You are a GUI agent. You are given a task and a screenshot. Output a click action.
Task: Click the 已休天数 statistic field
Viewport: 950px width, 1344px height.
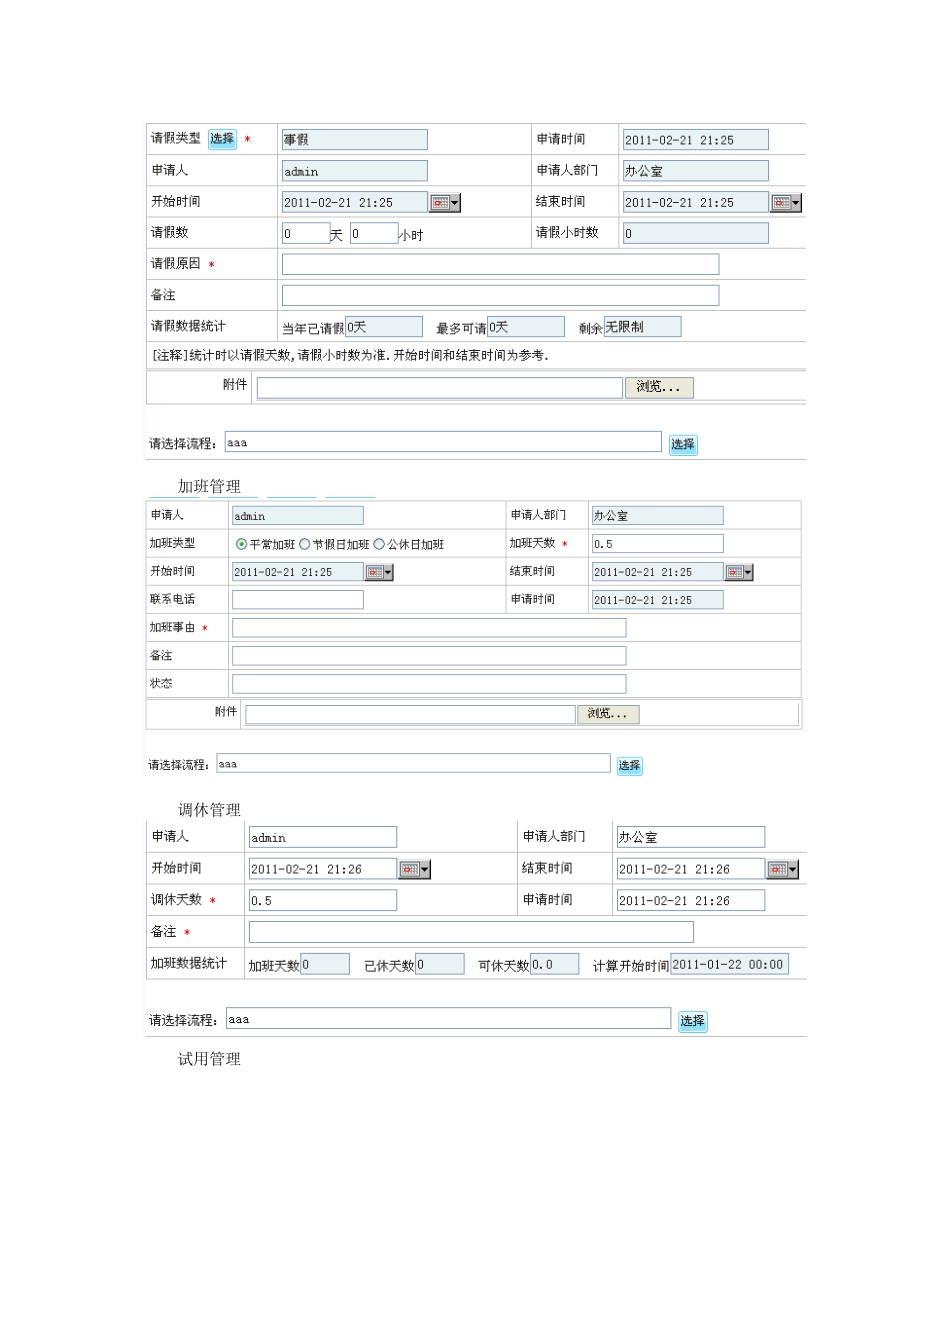click(440, 964)
